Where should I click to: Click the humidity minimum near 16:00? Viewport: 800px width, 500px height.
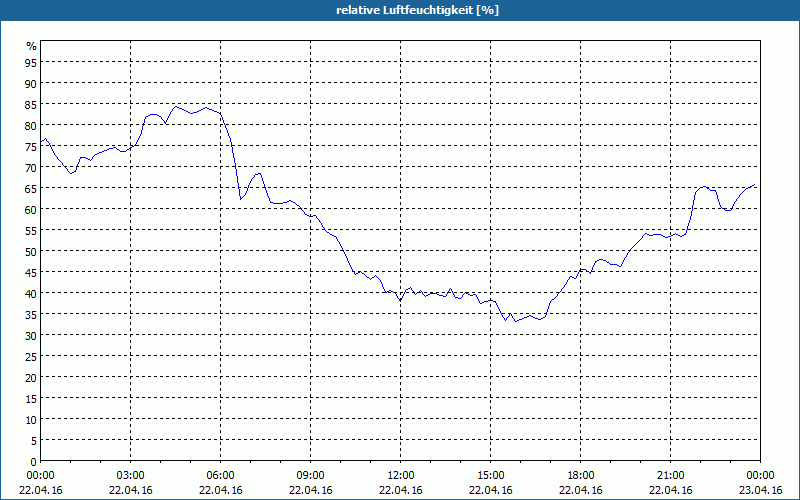[515, 321]
